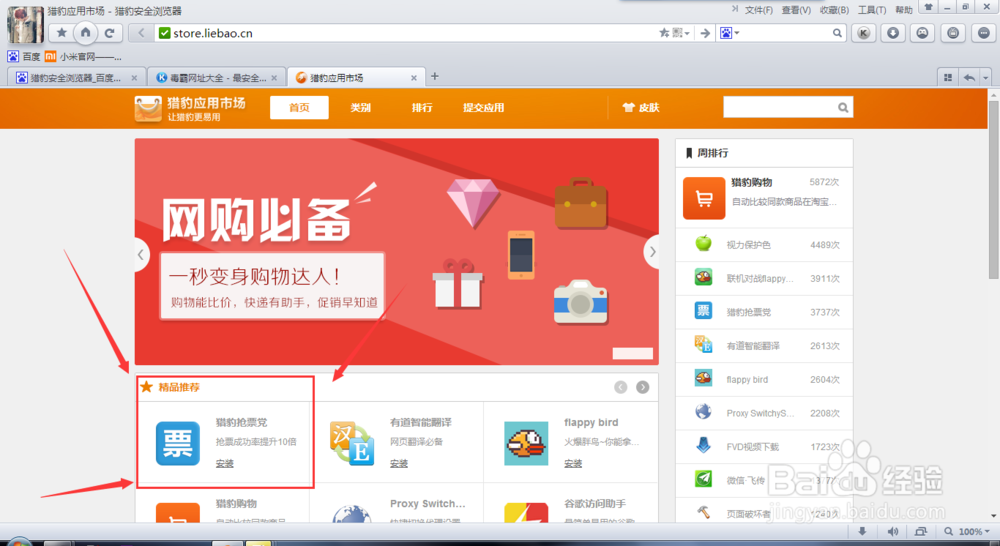Page 精品推荐 list forward
This screenshot has width=1000, height=546.
coord(643,387)
